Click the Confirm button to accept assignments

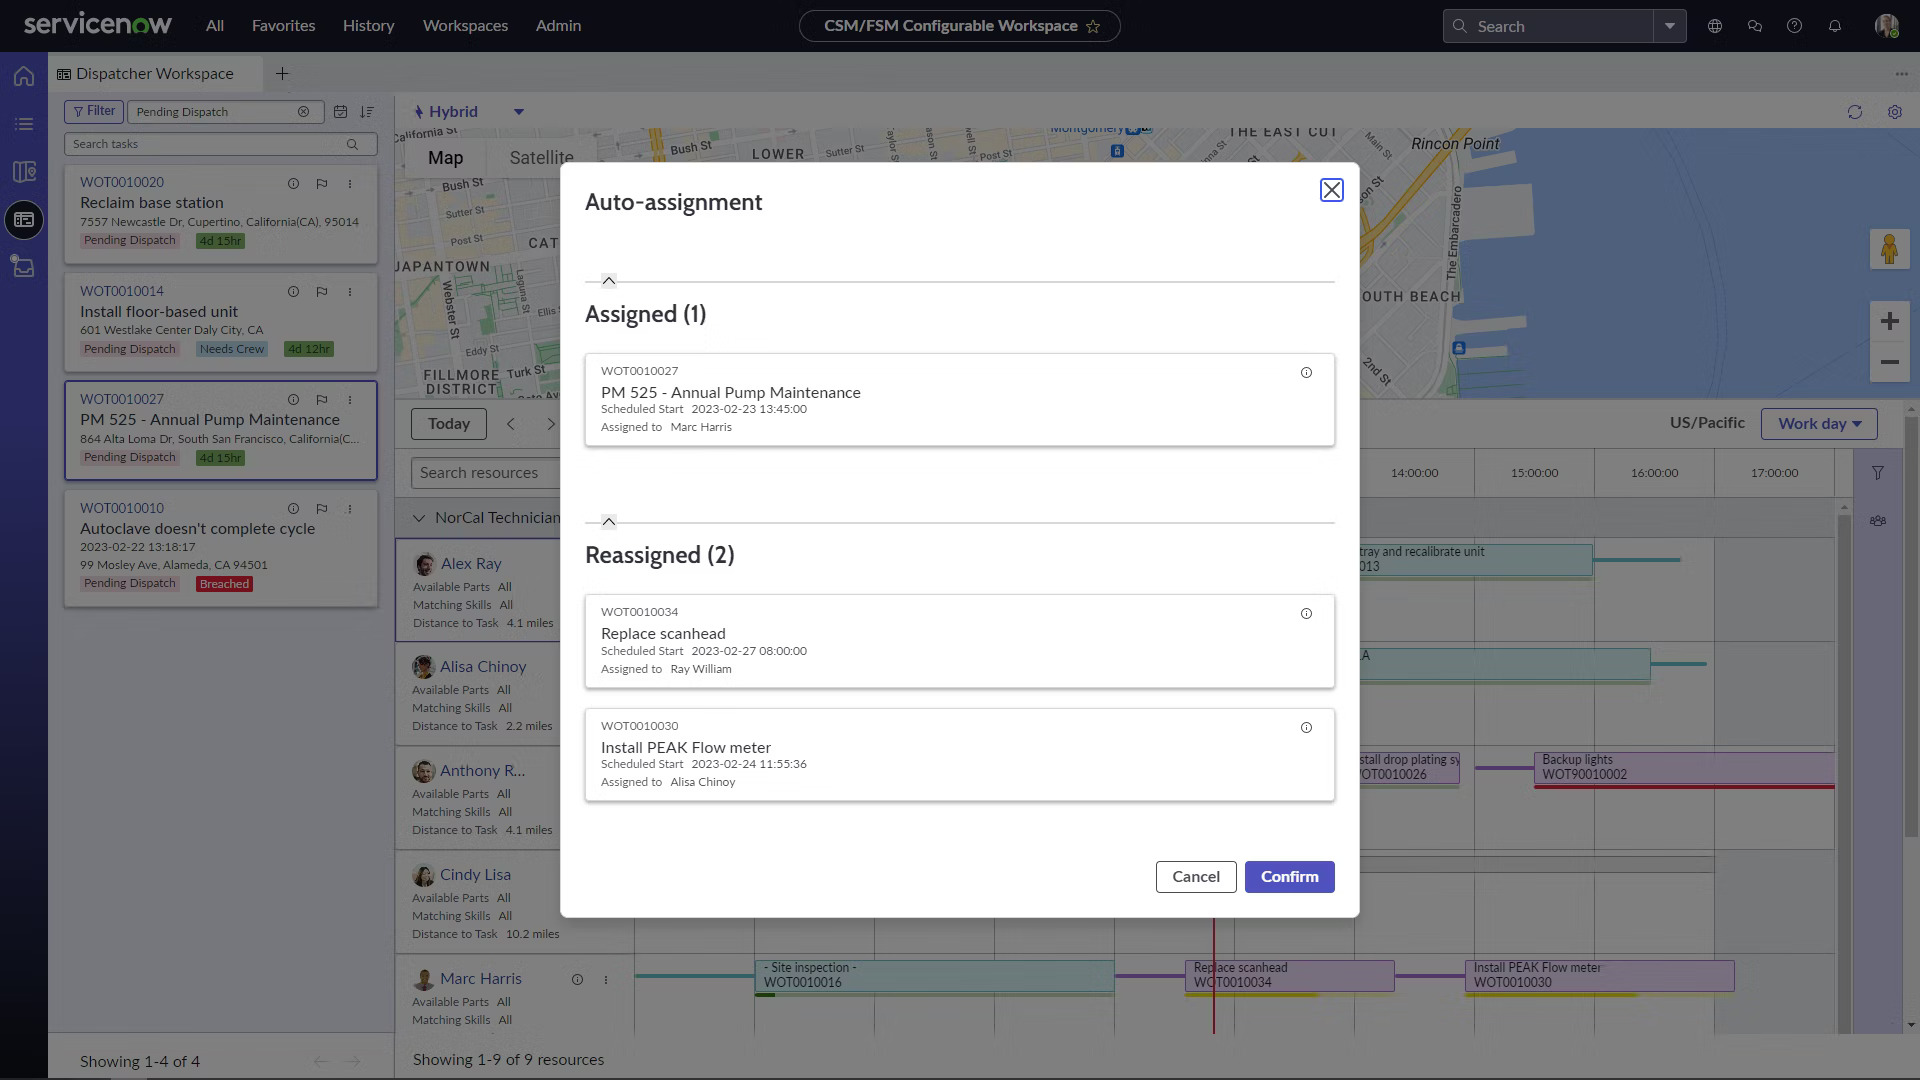pos(1288,876)
